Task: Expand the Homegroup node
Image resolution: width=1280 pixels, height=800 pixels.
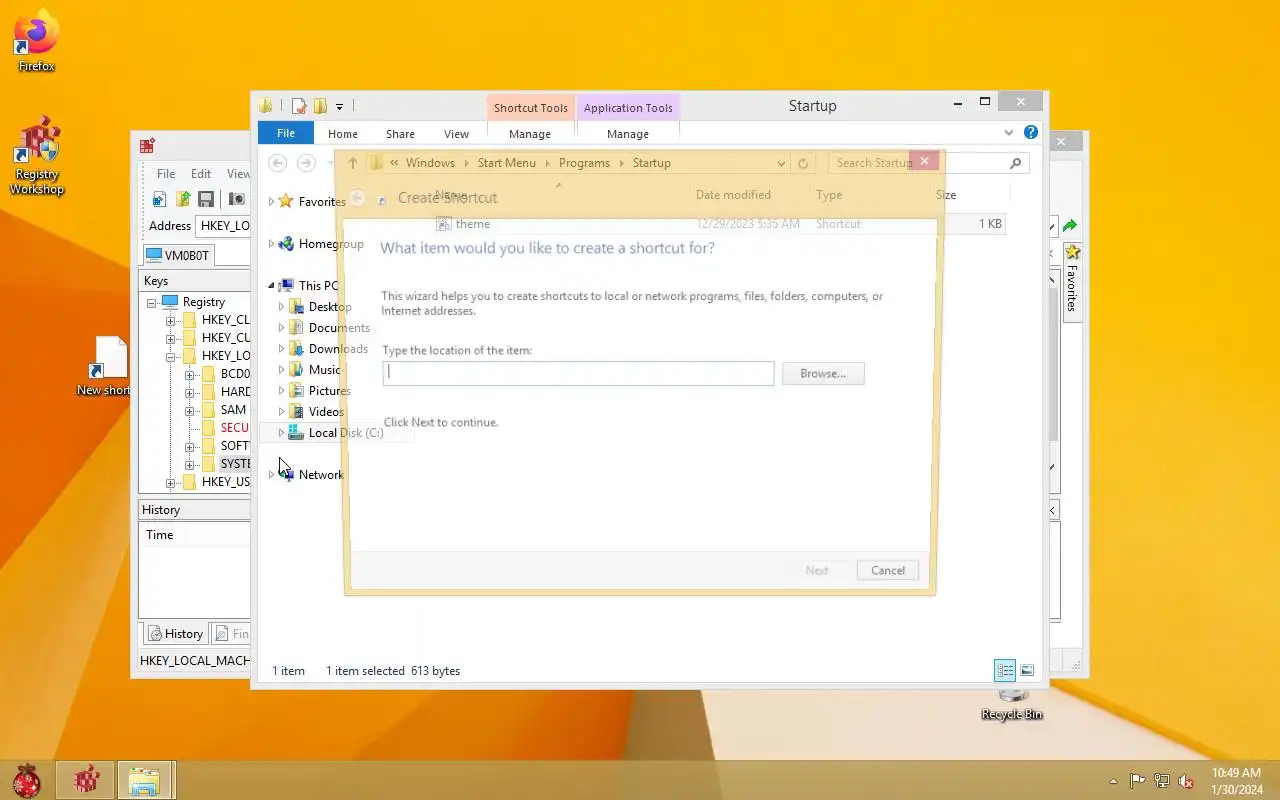Action: [x=271, y=244]
